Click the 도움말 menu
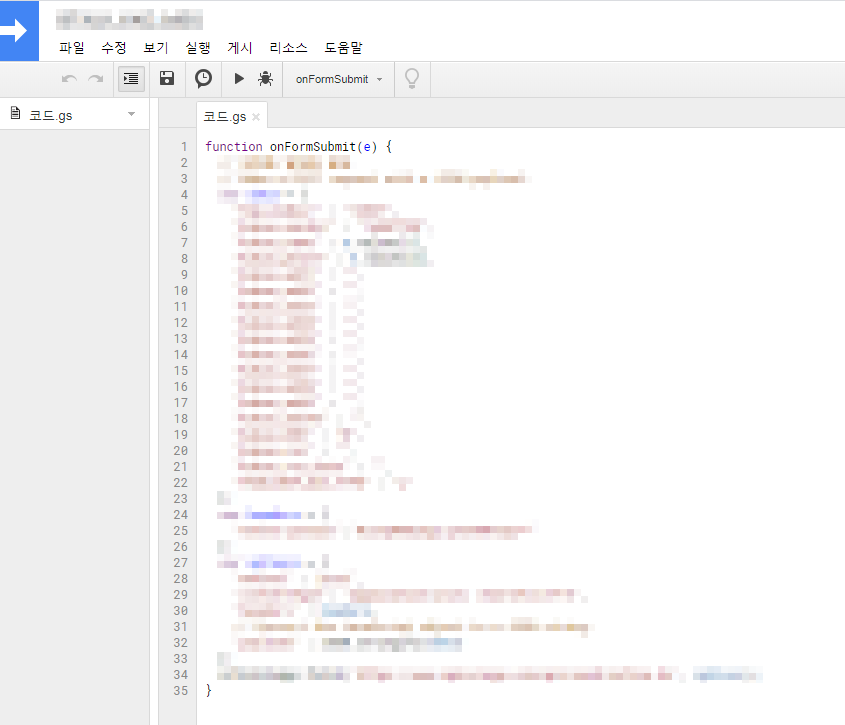The height and width of the screenshot is (725, 845). tap(343, 47)
